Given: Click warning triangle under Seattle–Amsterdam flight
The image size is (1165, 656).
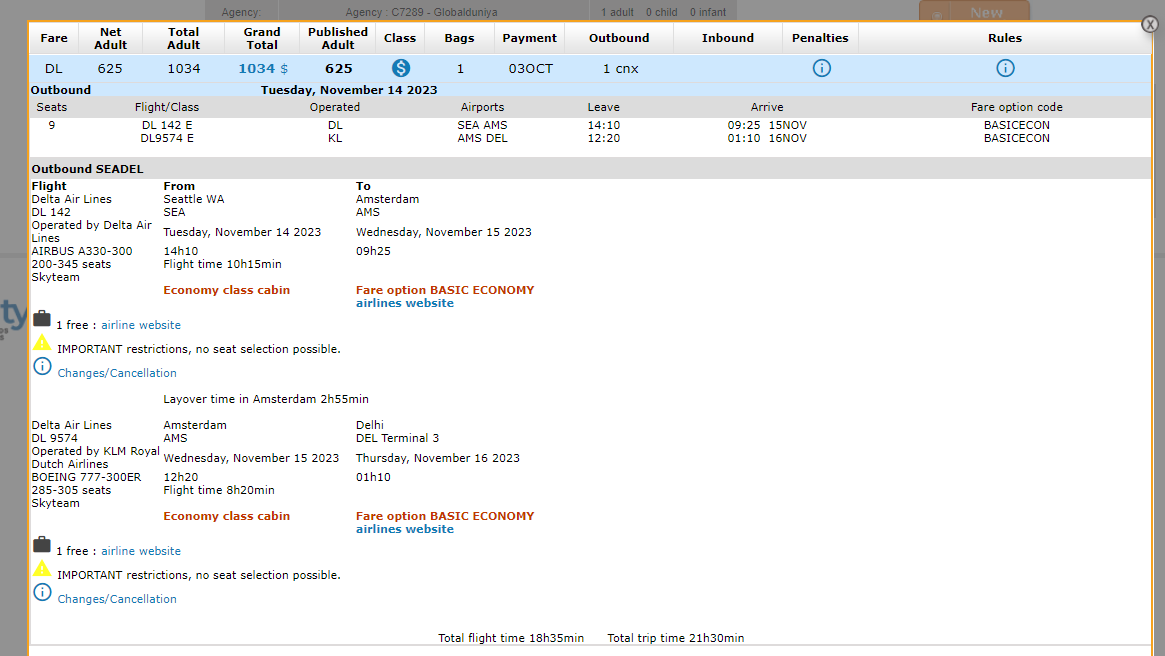Looking at the screenshot, I should pyautogui.click(x=42, y=343).
